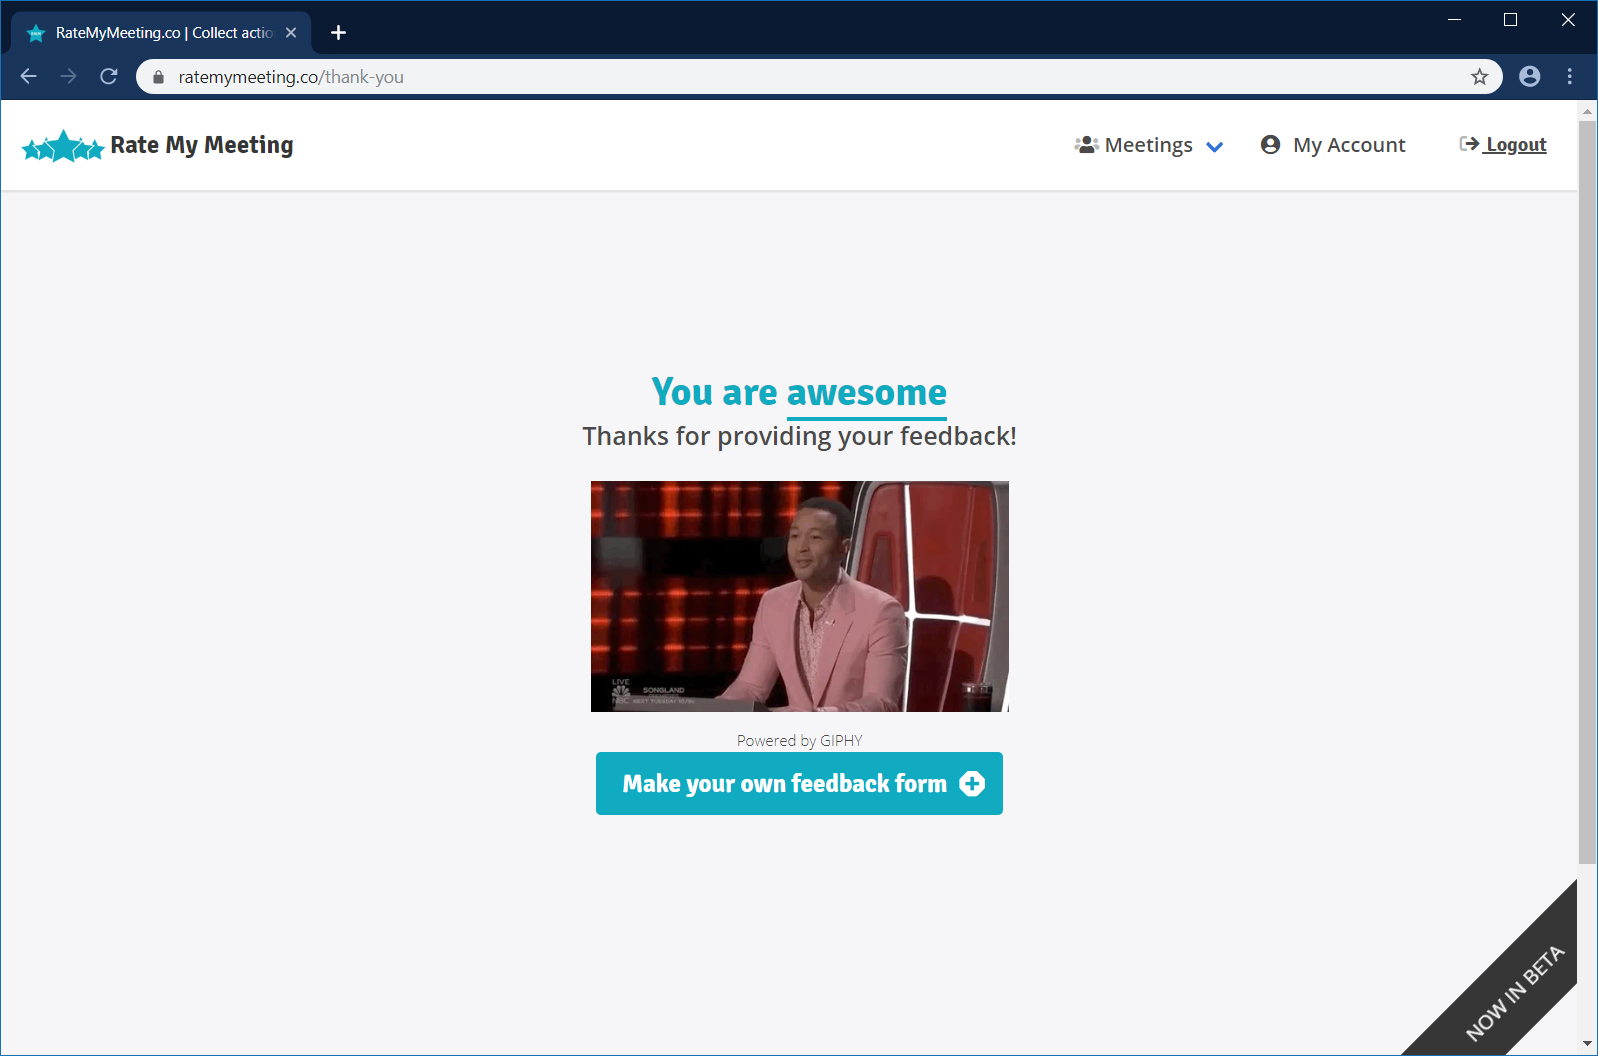Open My Account page
This screenshot has height=1056, width=1598.
point(1333,146)
